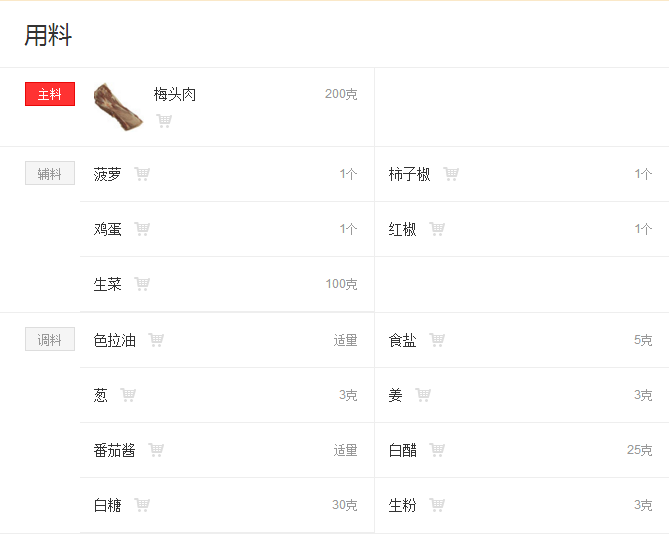Image resolution: width=669 pixels, height=534 pixels.
Task: Click the cart icon next to 葱
Action: coord(128,395)
